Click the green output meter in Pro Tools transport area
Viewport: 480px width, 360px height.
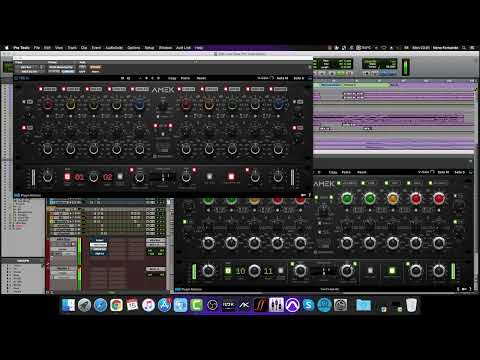tap(406, 67)
